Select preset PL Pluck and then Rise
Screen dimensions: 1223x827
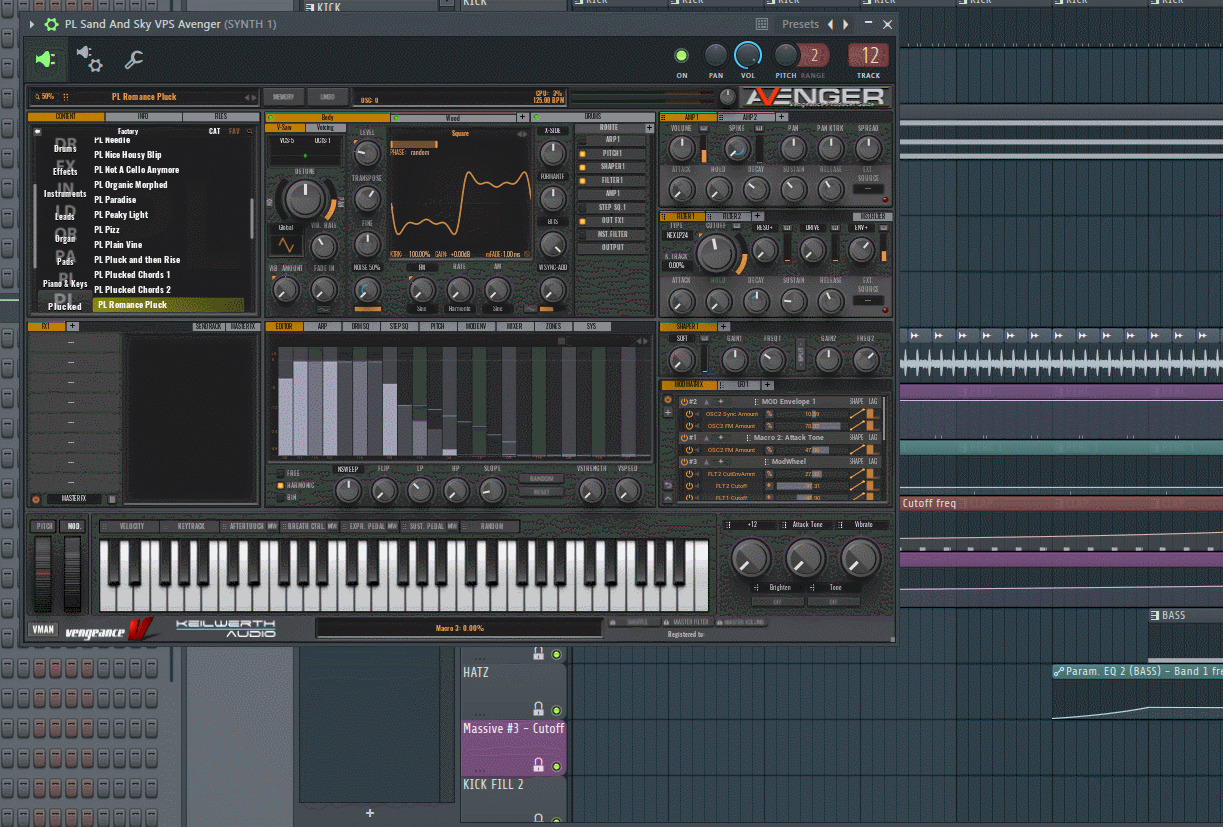coord(137,260)
